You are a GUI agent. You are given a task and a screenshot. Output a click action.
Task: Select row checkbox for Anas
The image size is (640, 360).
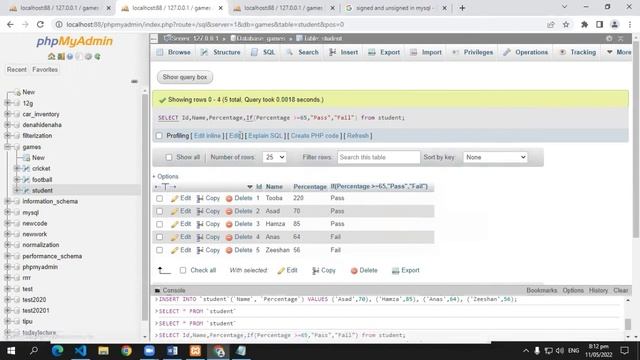(x=160, y=237)
